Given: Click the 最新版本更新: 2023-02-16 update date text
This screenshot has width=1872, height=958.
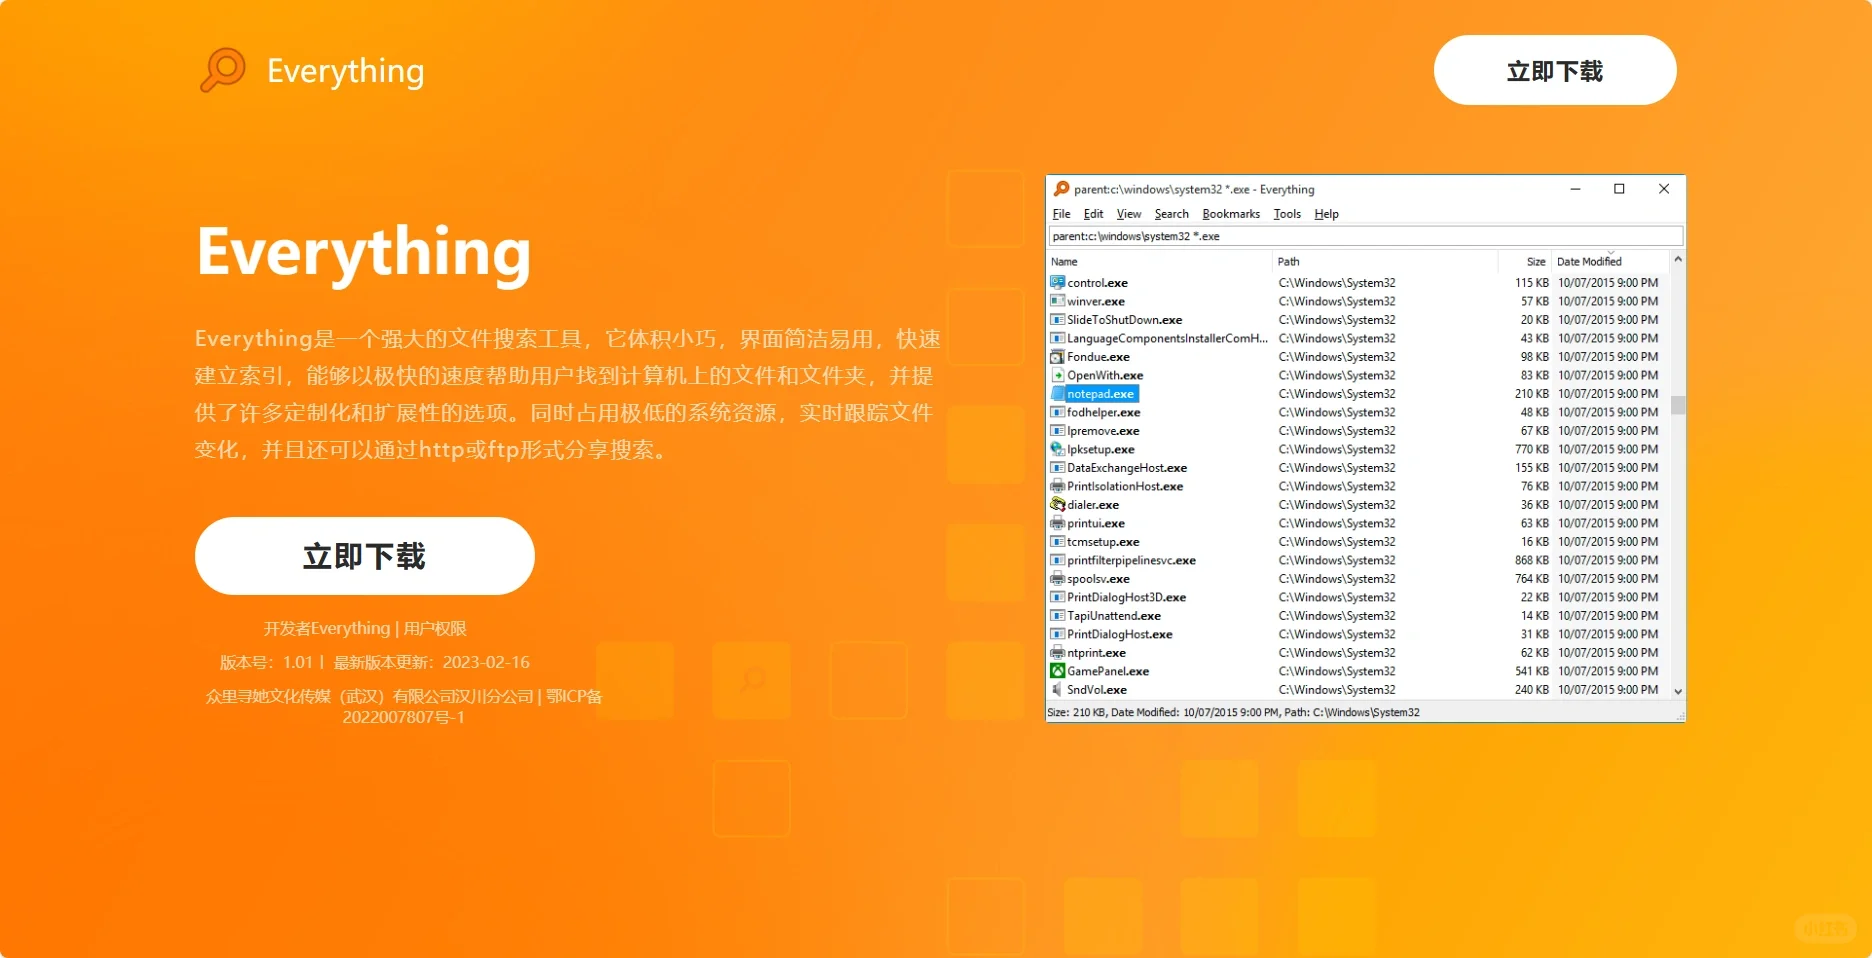Looking at the screenshot, I should pyautogui.click(x=432, y=663).
